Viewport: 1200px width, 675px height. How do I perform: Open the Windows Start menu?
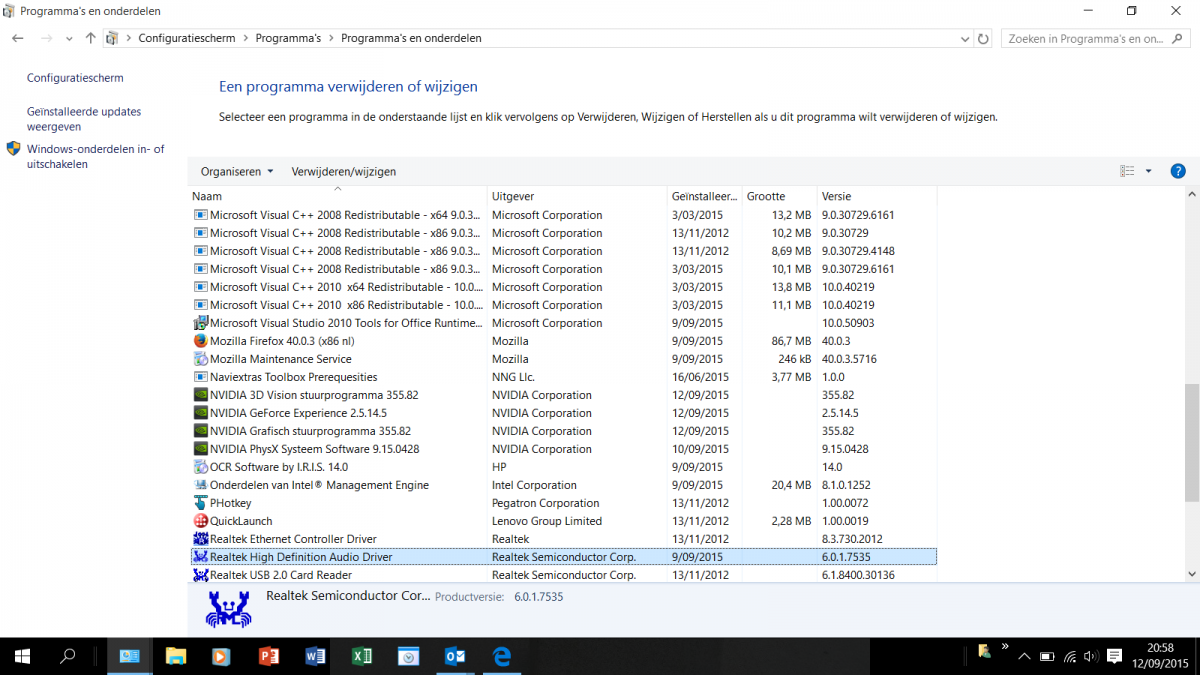[x=22, y=656]
